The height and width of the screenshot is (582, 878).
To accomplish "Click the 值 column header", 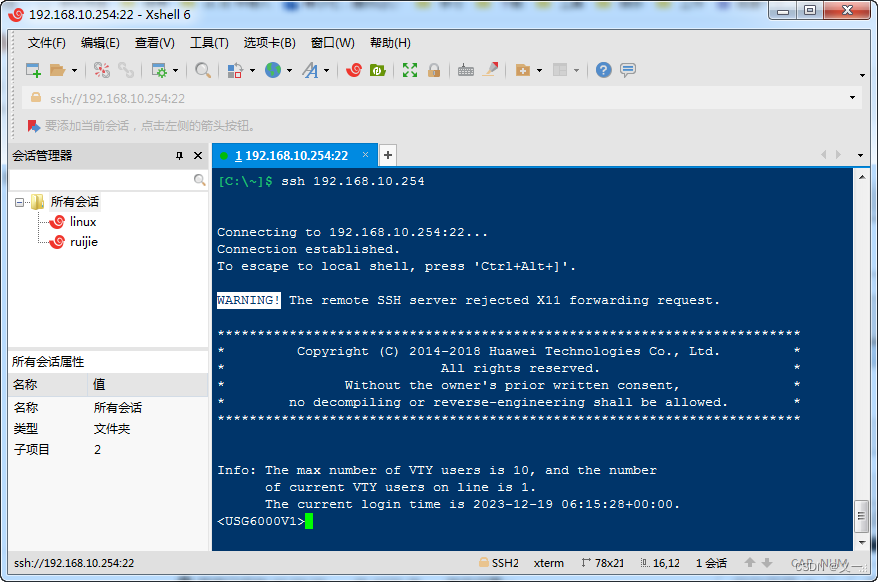I will click(x=148, y=384).
